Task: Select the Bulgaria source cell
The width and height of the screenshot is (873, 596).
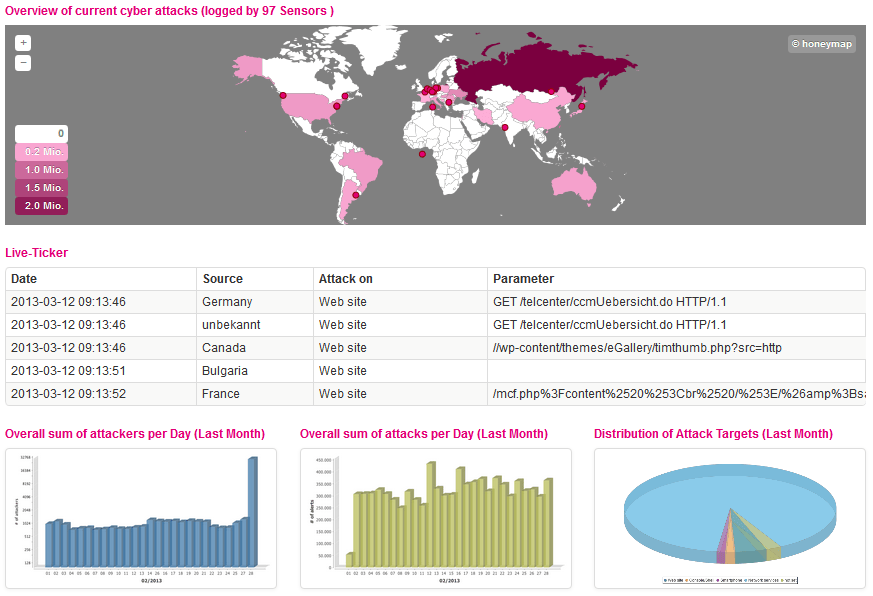Action: [255, 371]
